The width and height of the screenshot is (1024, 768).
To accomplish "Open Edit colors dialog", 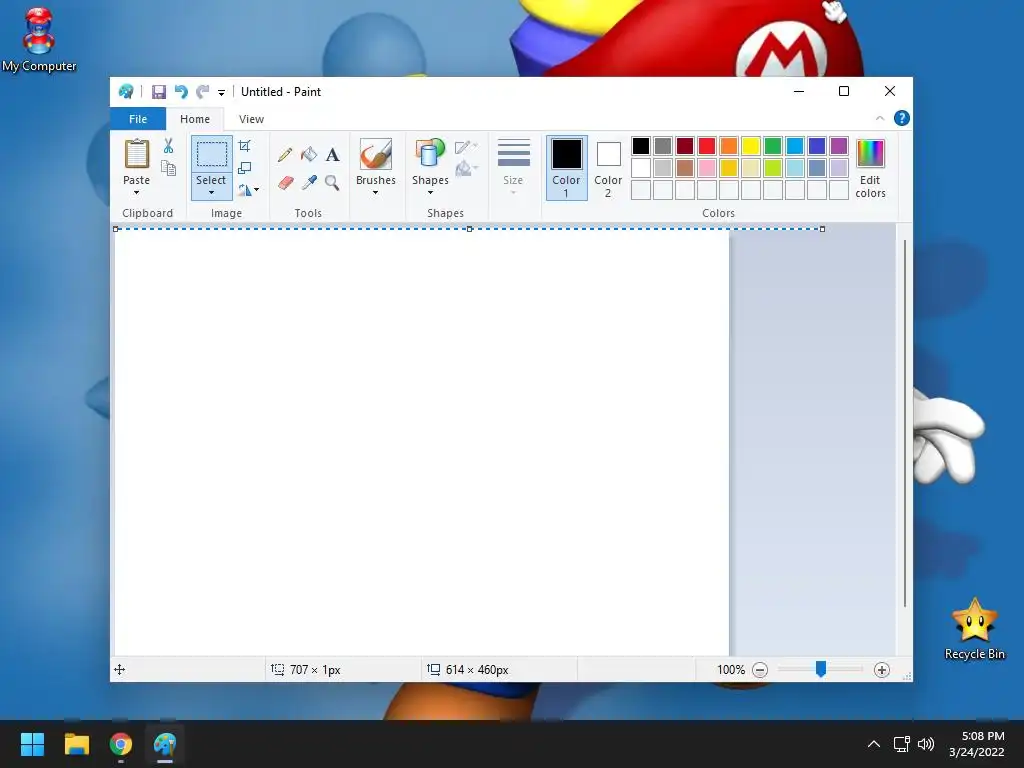I will pyautogui.click(x=871, y=168).
